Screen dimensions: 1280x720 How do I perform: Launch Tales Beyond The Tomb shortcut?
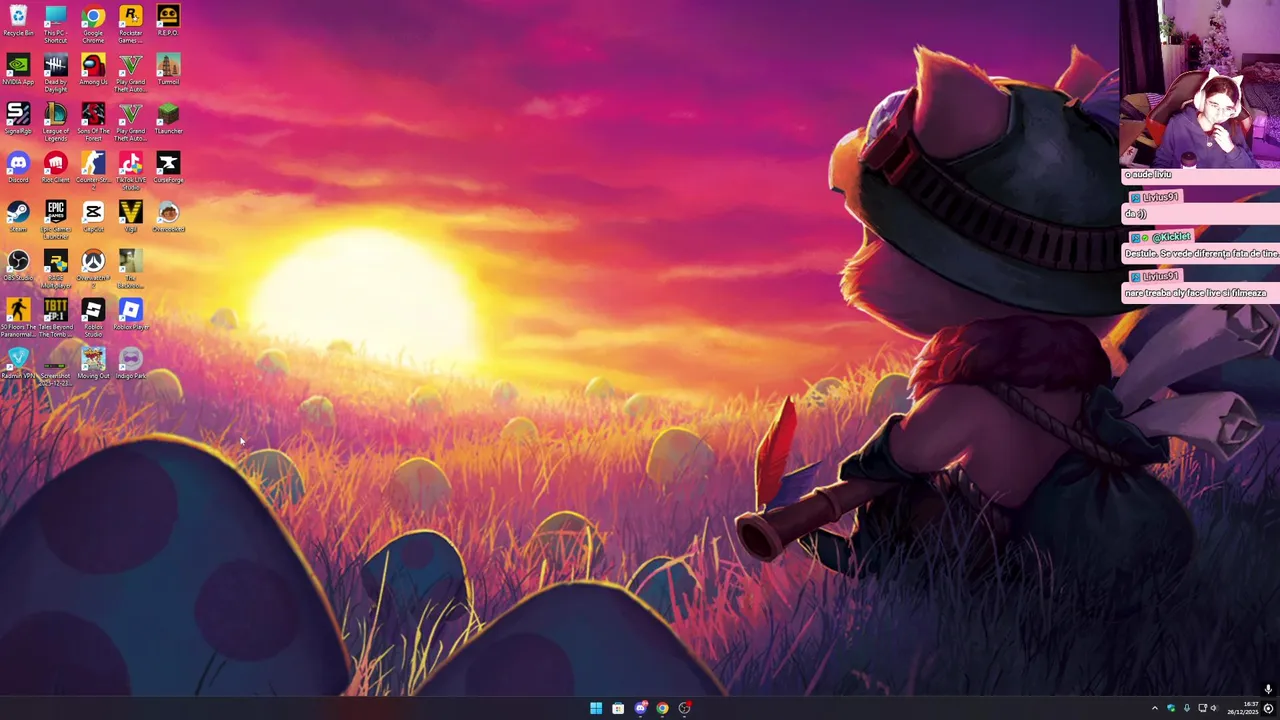(56, 318)
